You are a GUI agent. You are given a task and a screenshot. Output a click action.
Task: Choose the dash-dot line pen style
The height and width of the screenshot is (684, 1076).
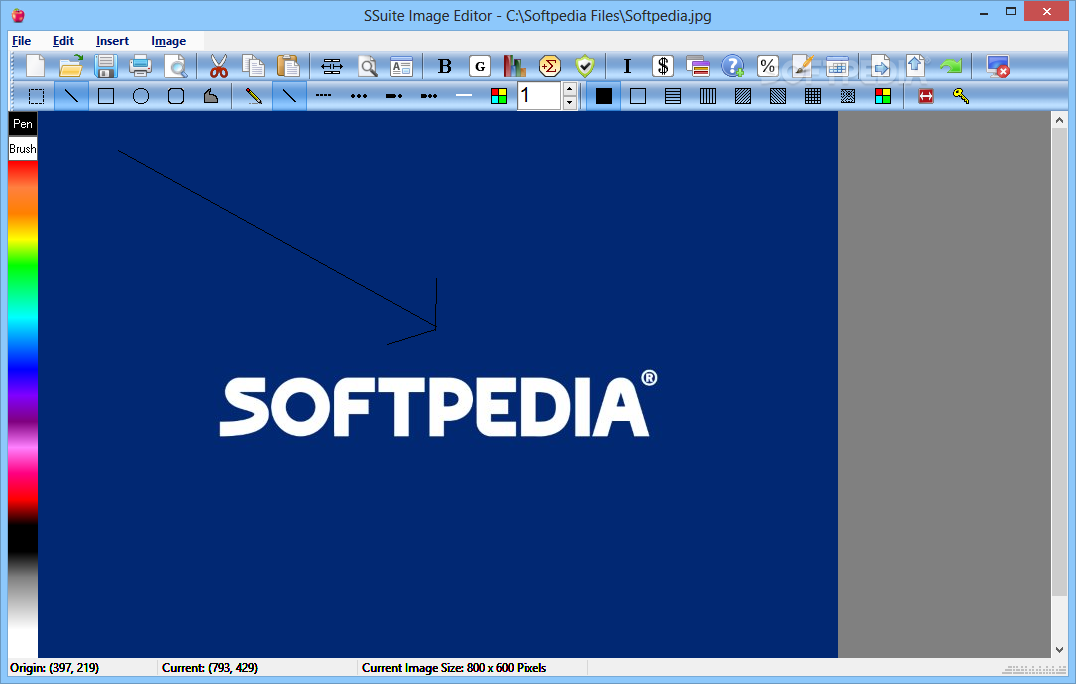tap(394, 96)
